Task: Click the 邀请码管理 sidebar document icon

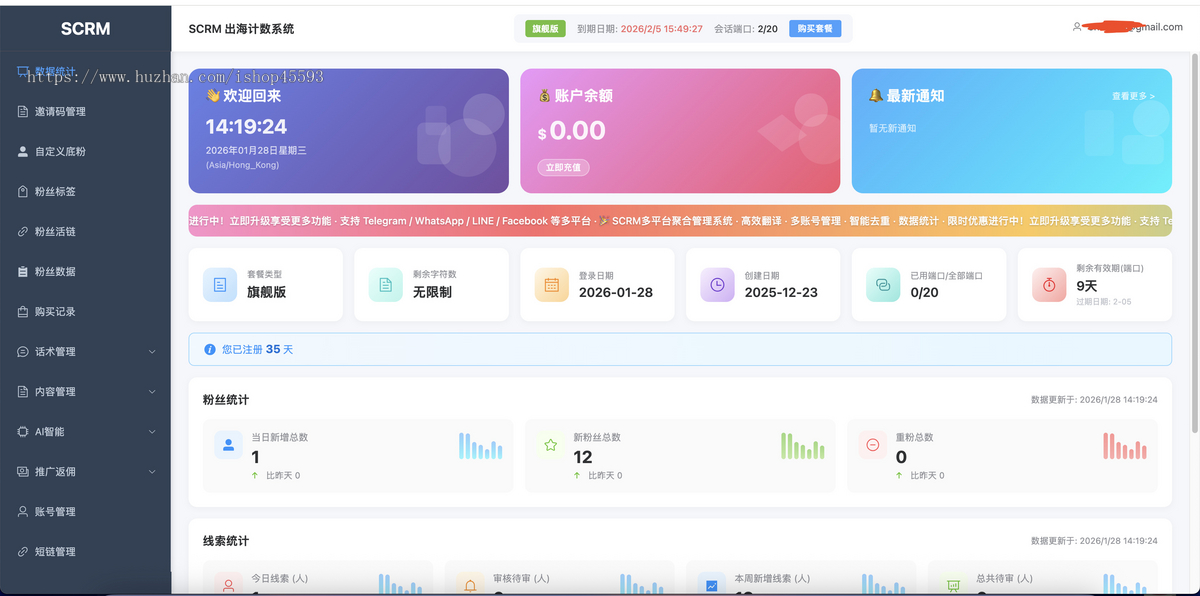Action: point(23,112)
